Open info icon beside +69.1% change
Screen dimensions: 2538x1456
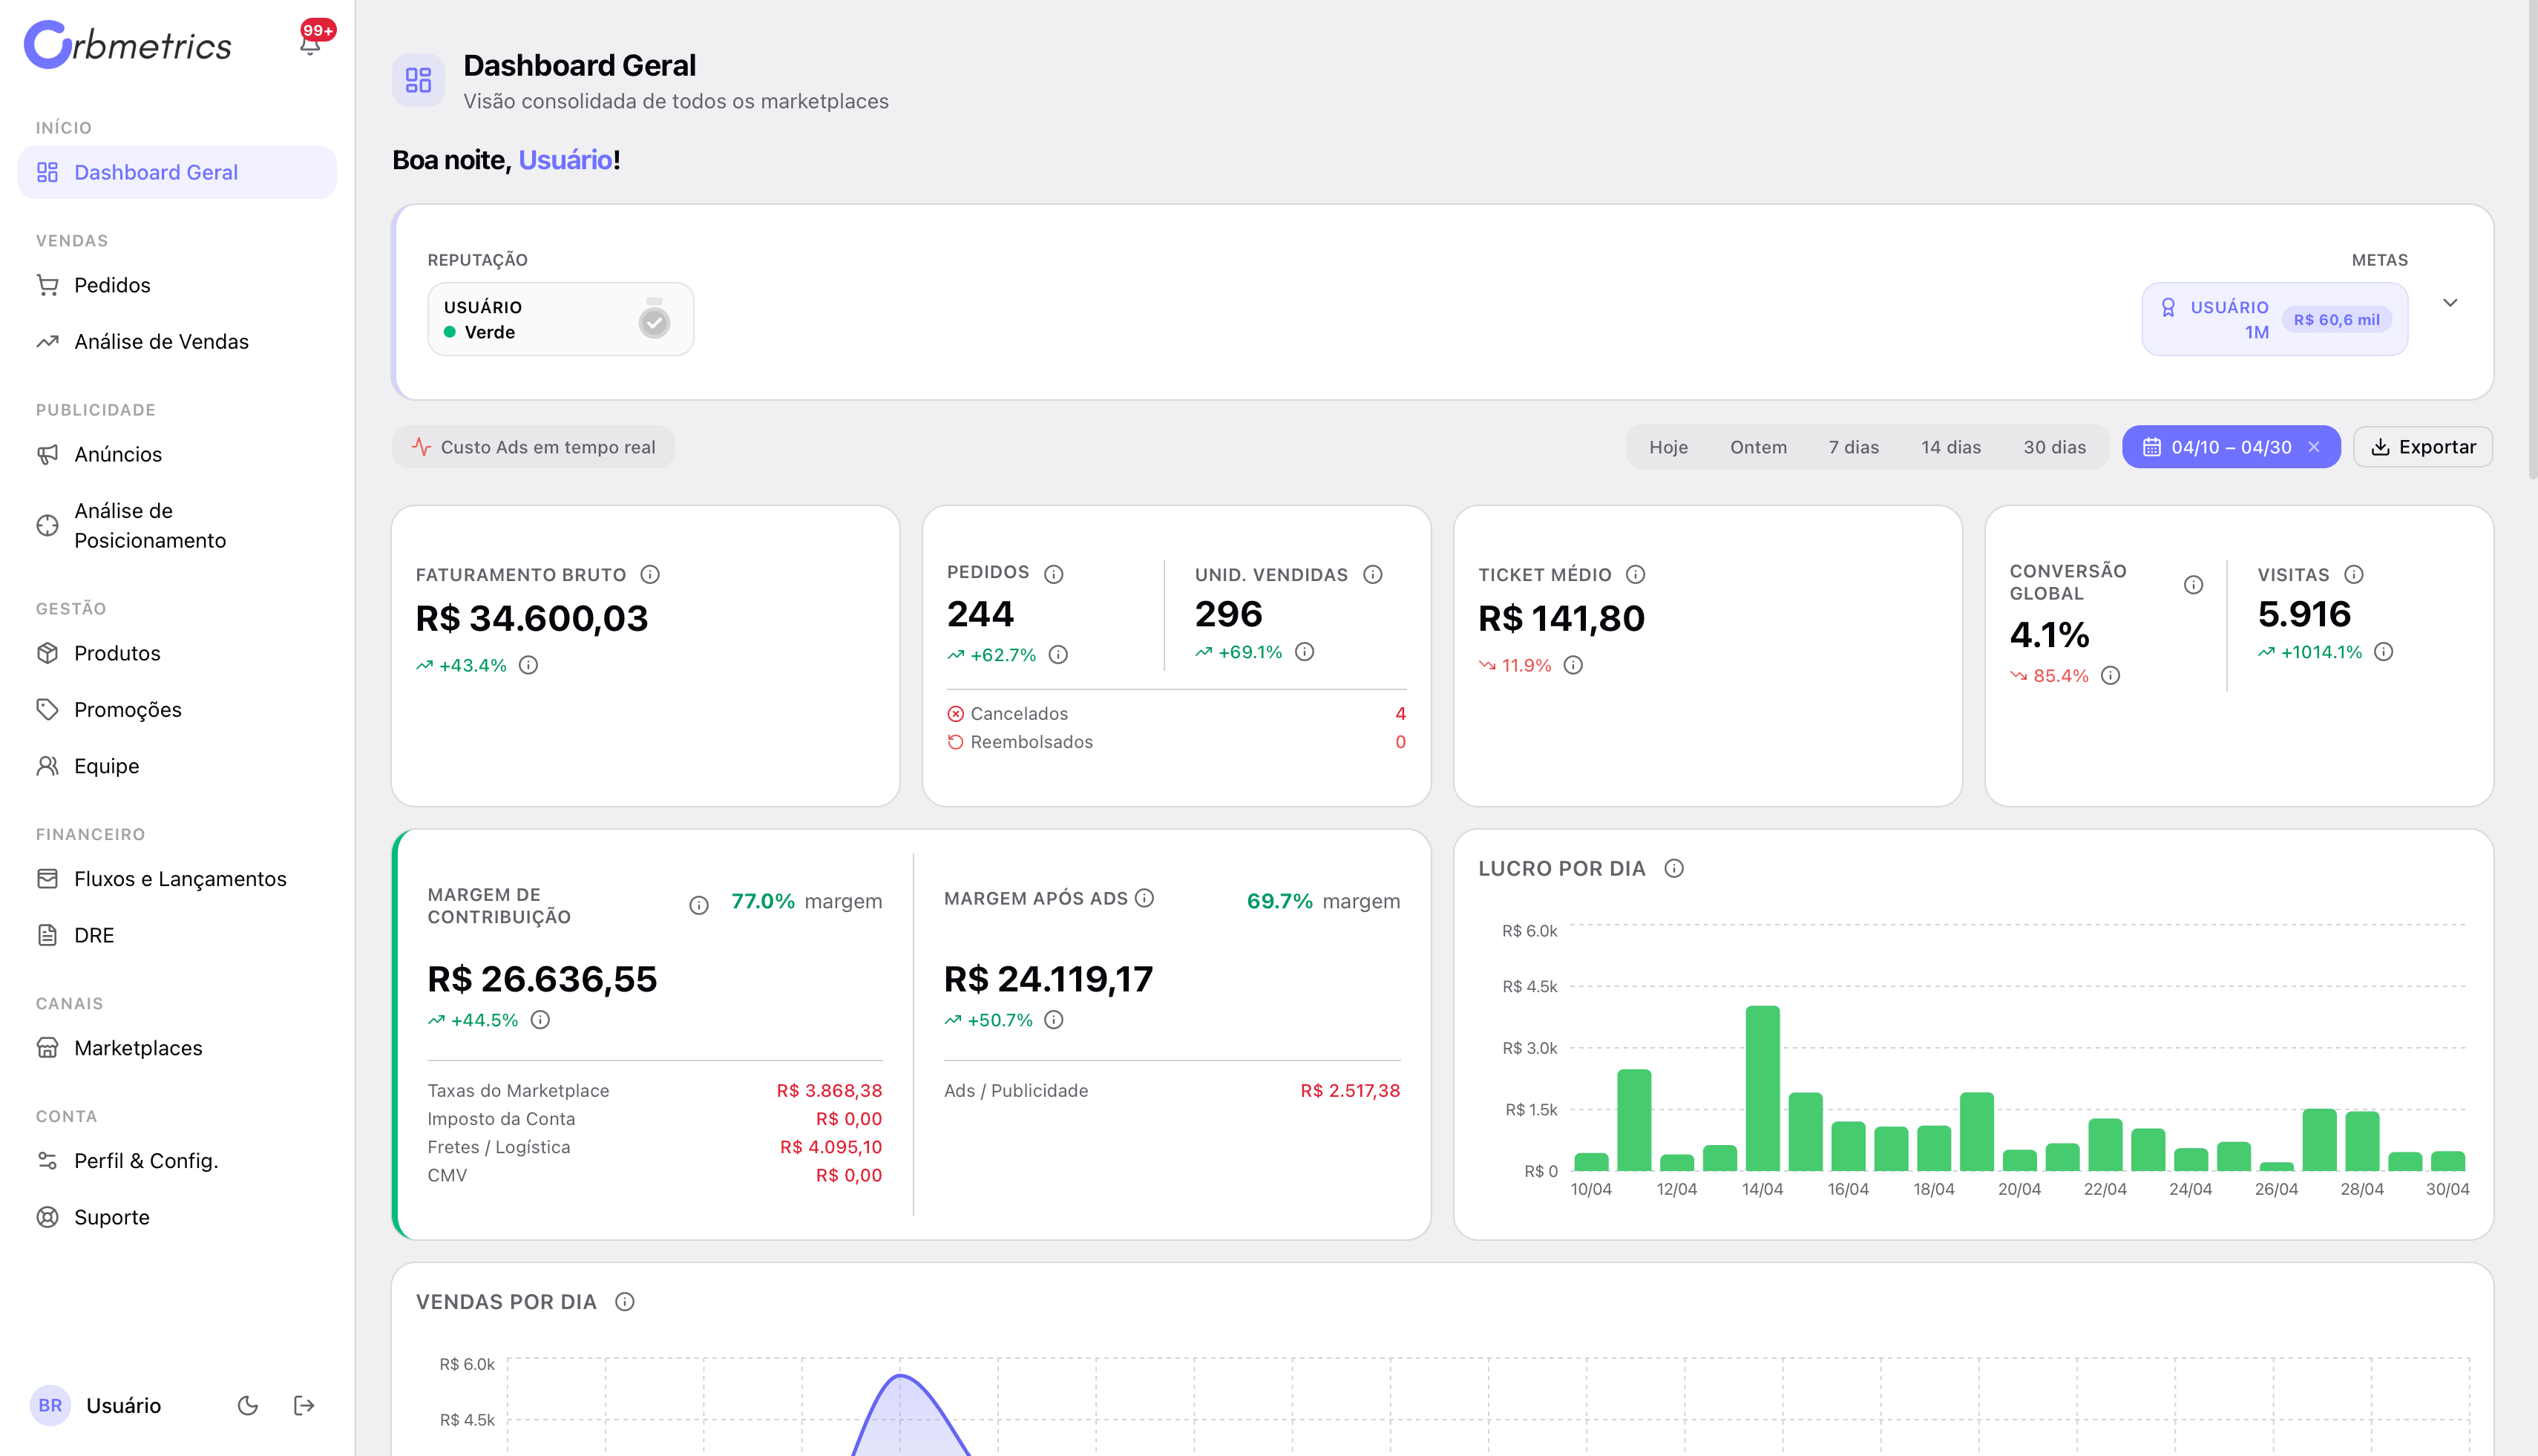[x=1304, y=652]
